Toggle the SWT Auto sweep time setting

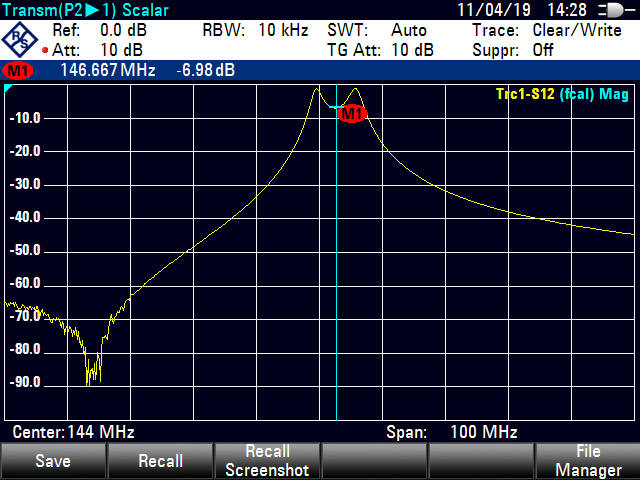[377, 30]
